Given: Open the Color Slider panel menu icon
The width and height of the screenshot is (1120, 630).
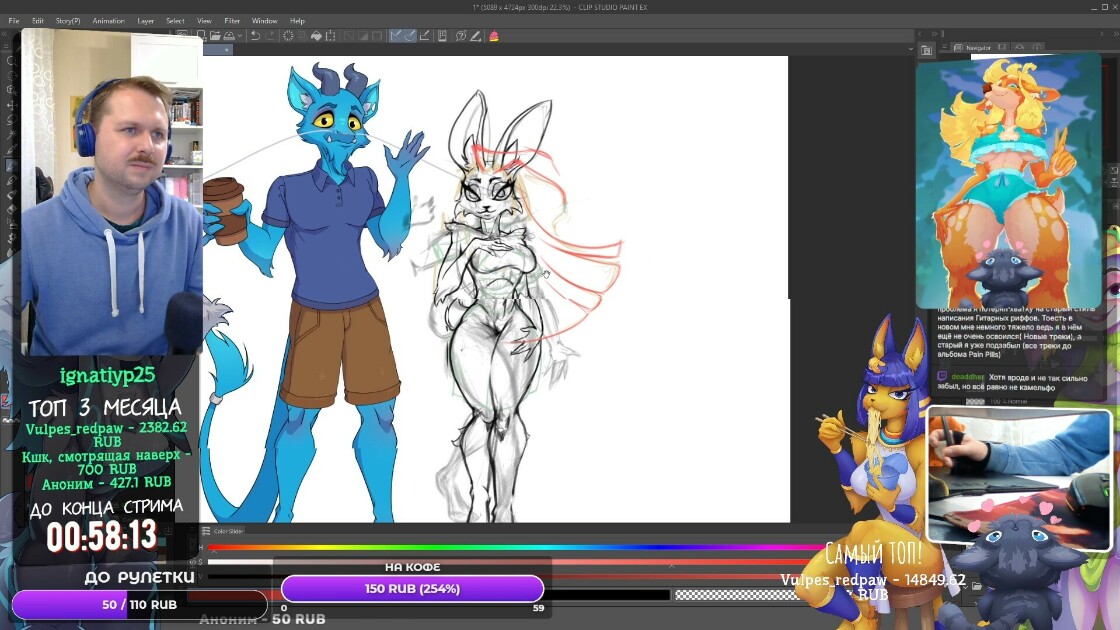Looking at the screenshot, I should 206,531.
